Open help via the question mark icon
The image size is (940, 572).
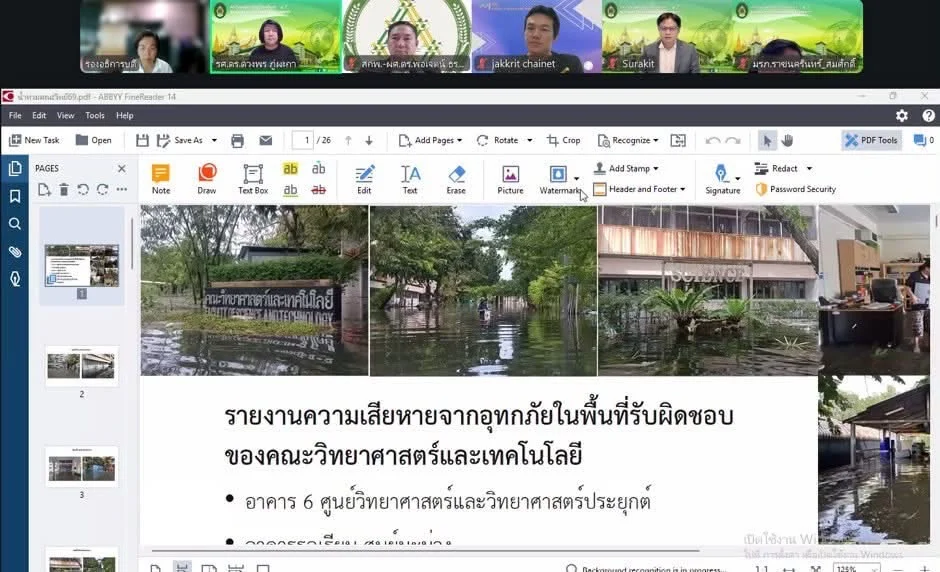[x=929, y=116]
